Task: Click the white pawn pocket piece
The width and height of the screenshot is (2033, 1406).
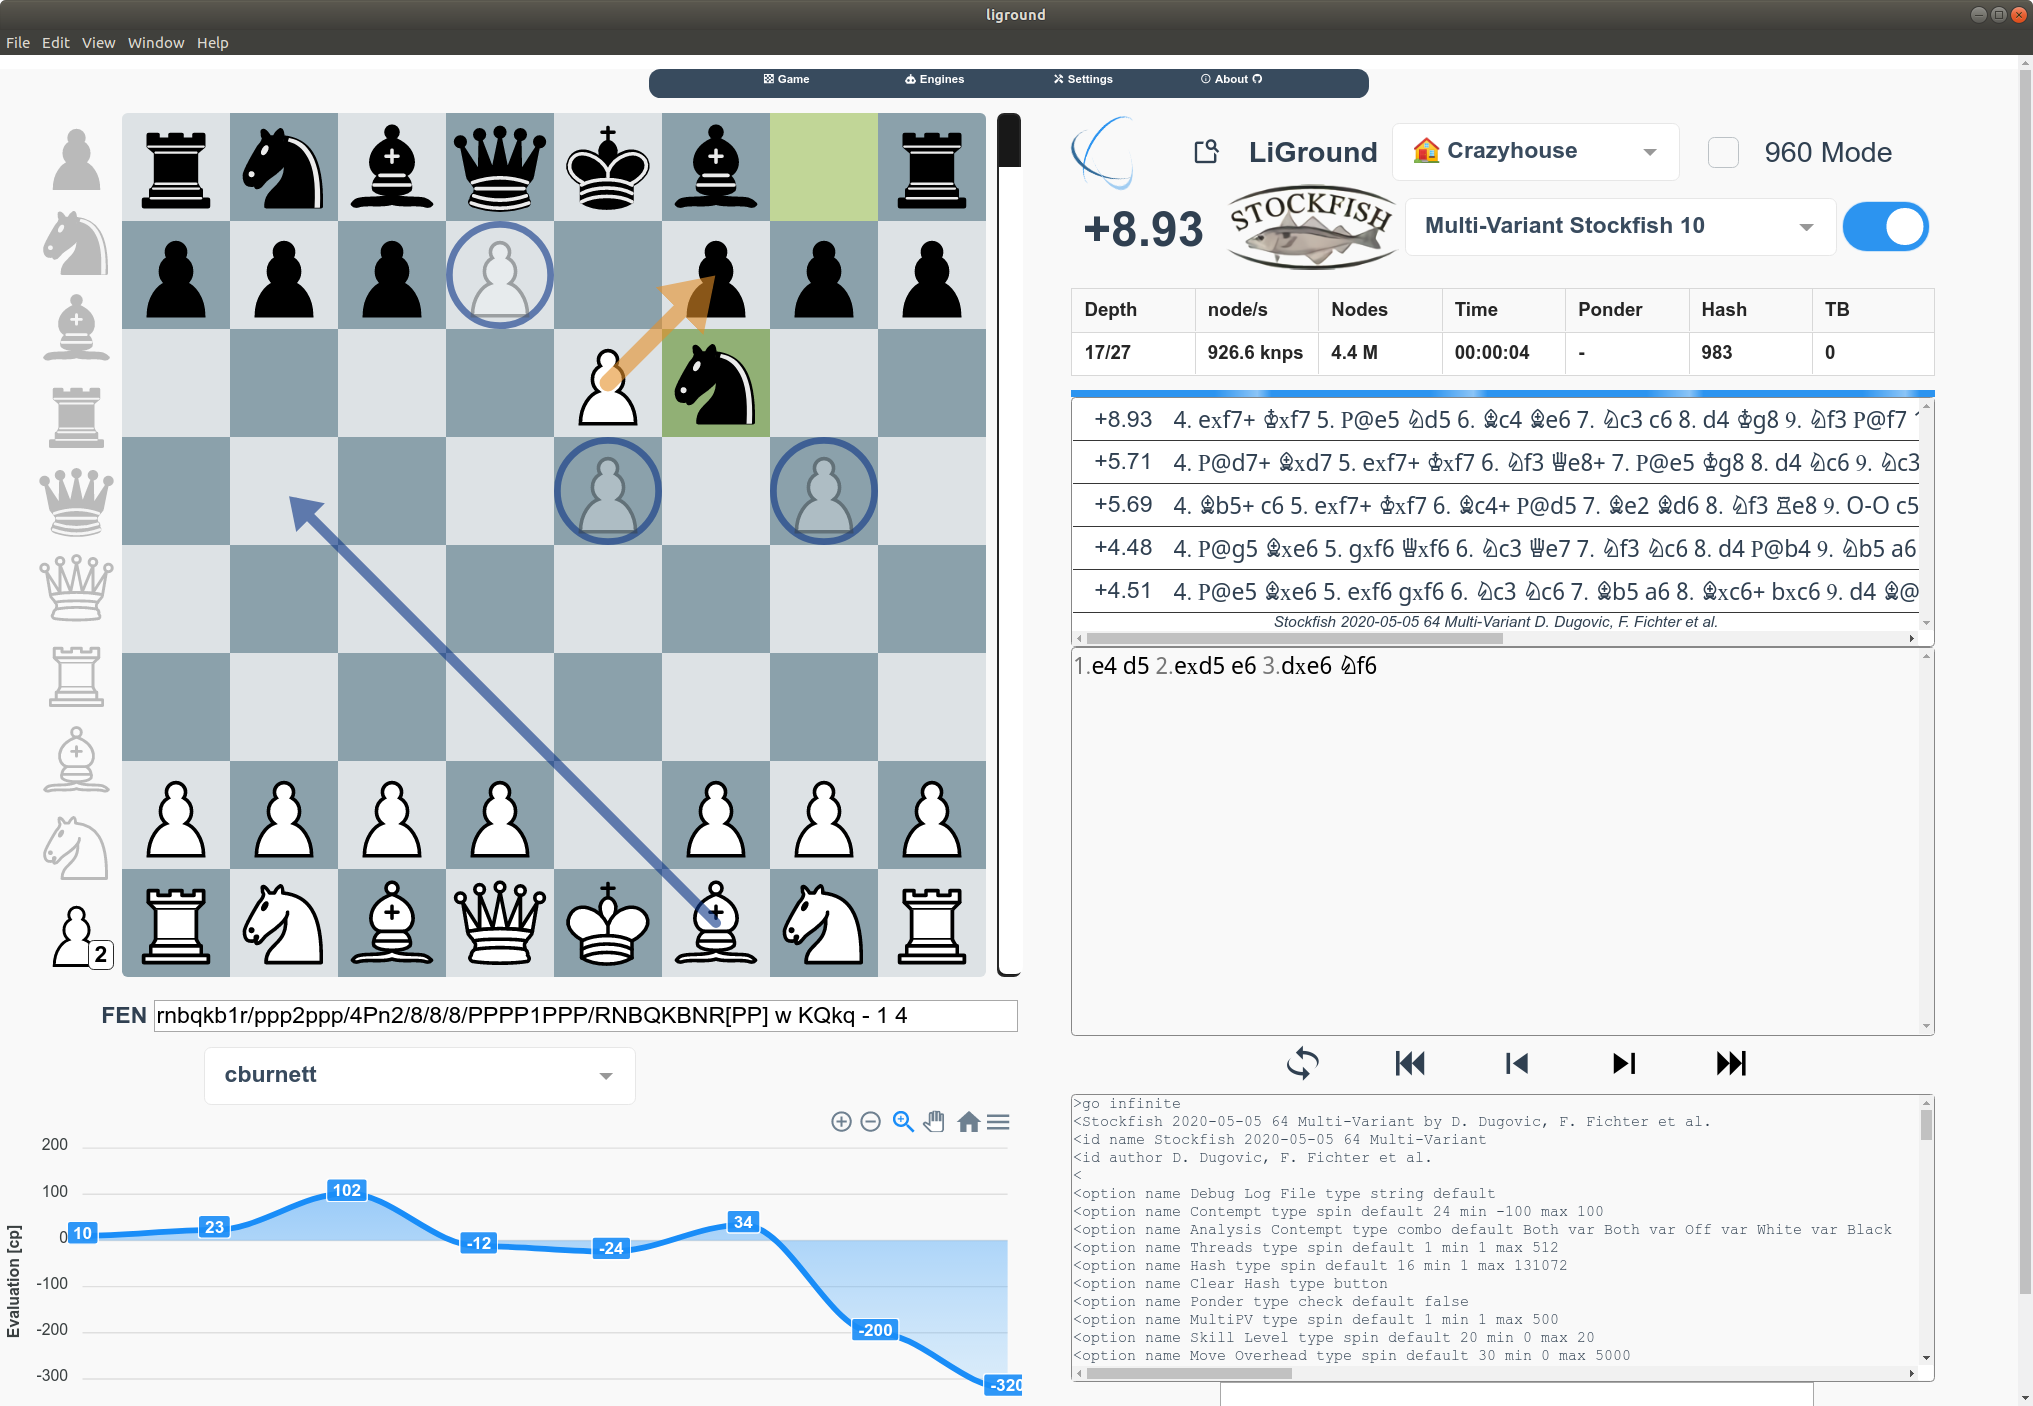Action: tap(74, 937)
